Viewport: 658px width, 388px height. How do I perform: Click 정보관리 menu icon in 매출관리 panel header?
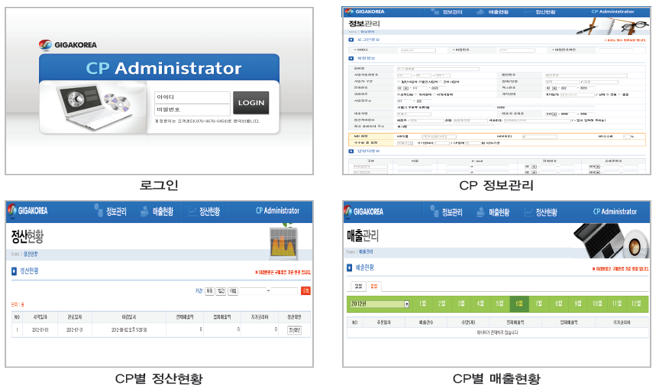click(434, 211)
